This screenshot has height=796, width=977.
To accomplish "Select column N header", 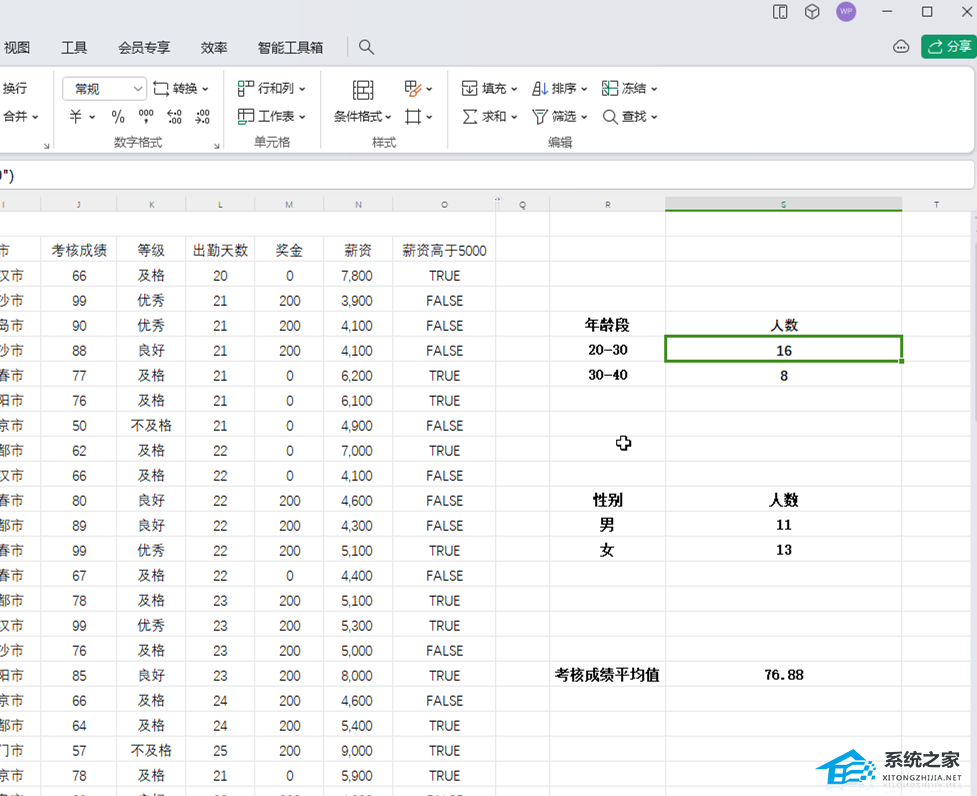I will pyautogui.click(x=358, y=204).
